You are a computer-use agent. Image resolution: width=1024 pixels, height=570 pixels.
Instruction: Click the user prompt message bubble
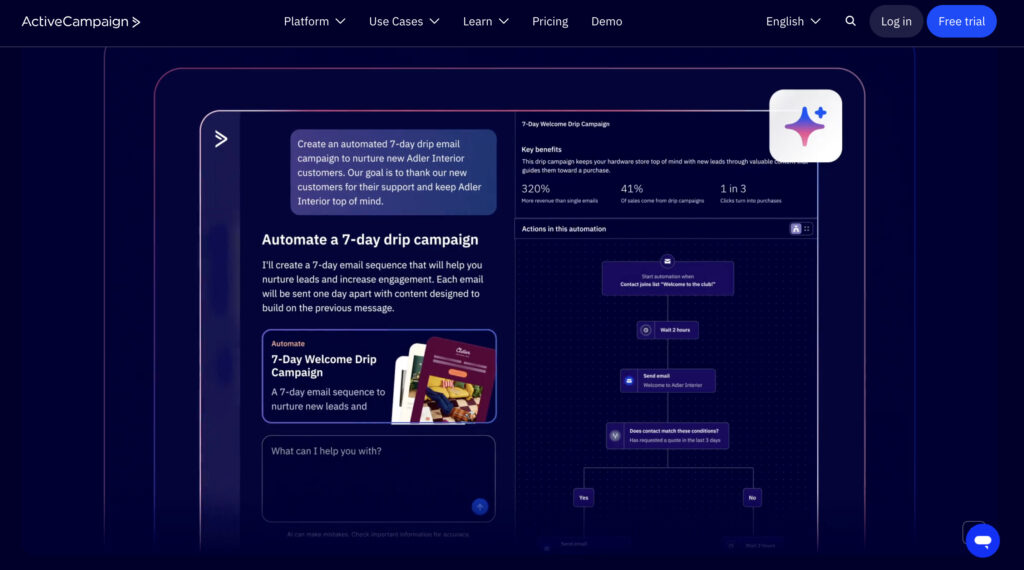pyautogui.click(x=393, y=172)
